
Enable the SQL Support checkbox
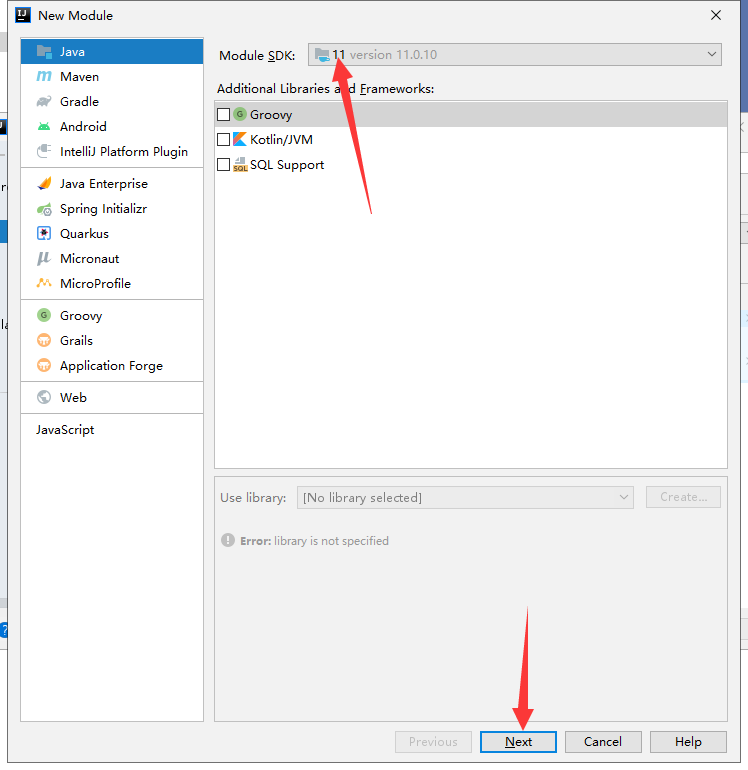(x=223, y=165)
